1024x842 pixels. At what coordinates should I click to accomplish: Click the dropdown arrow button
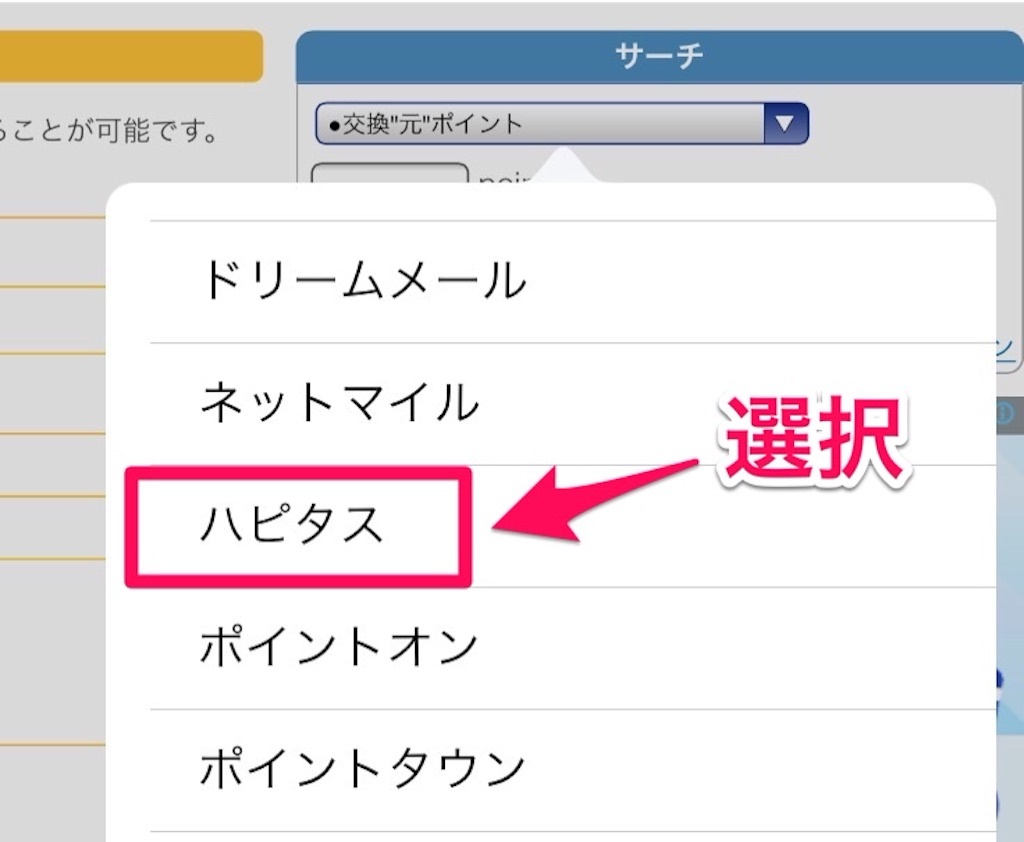coord(786,123)
